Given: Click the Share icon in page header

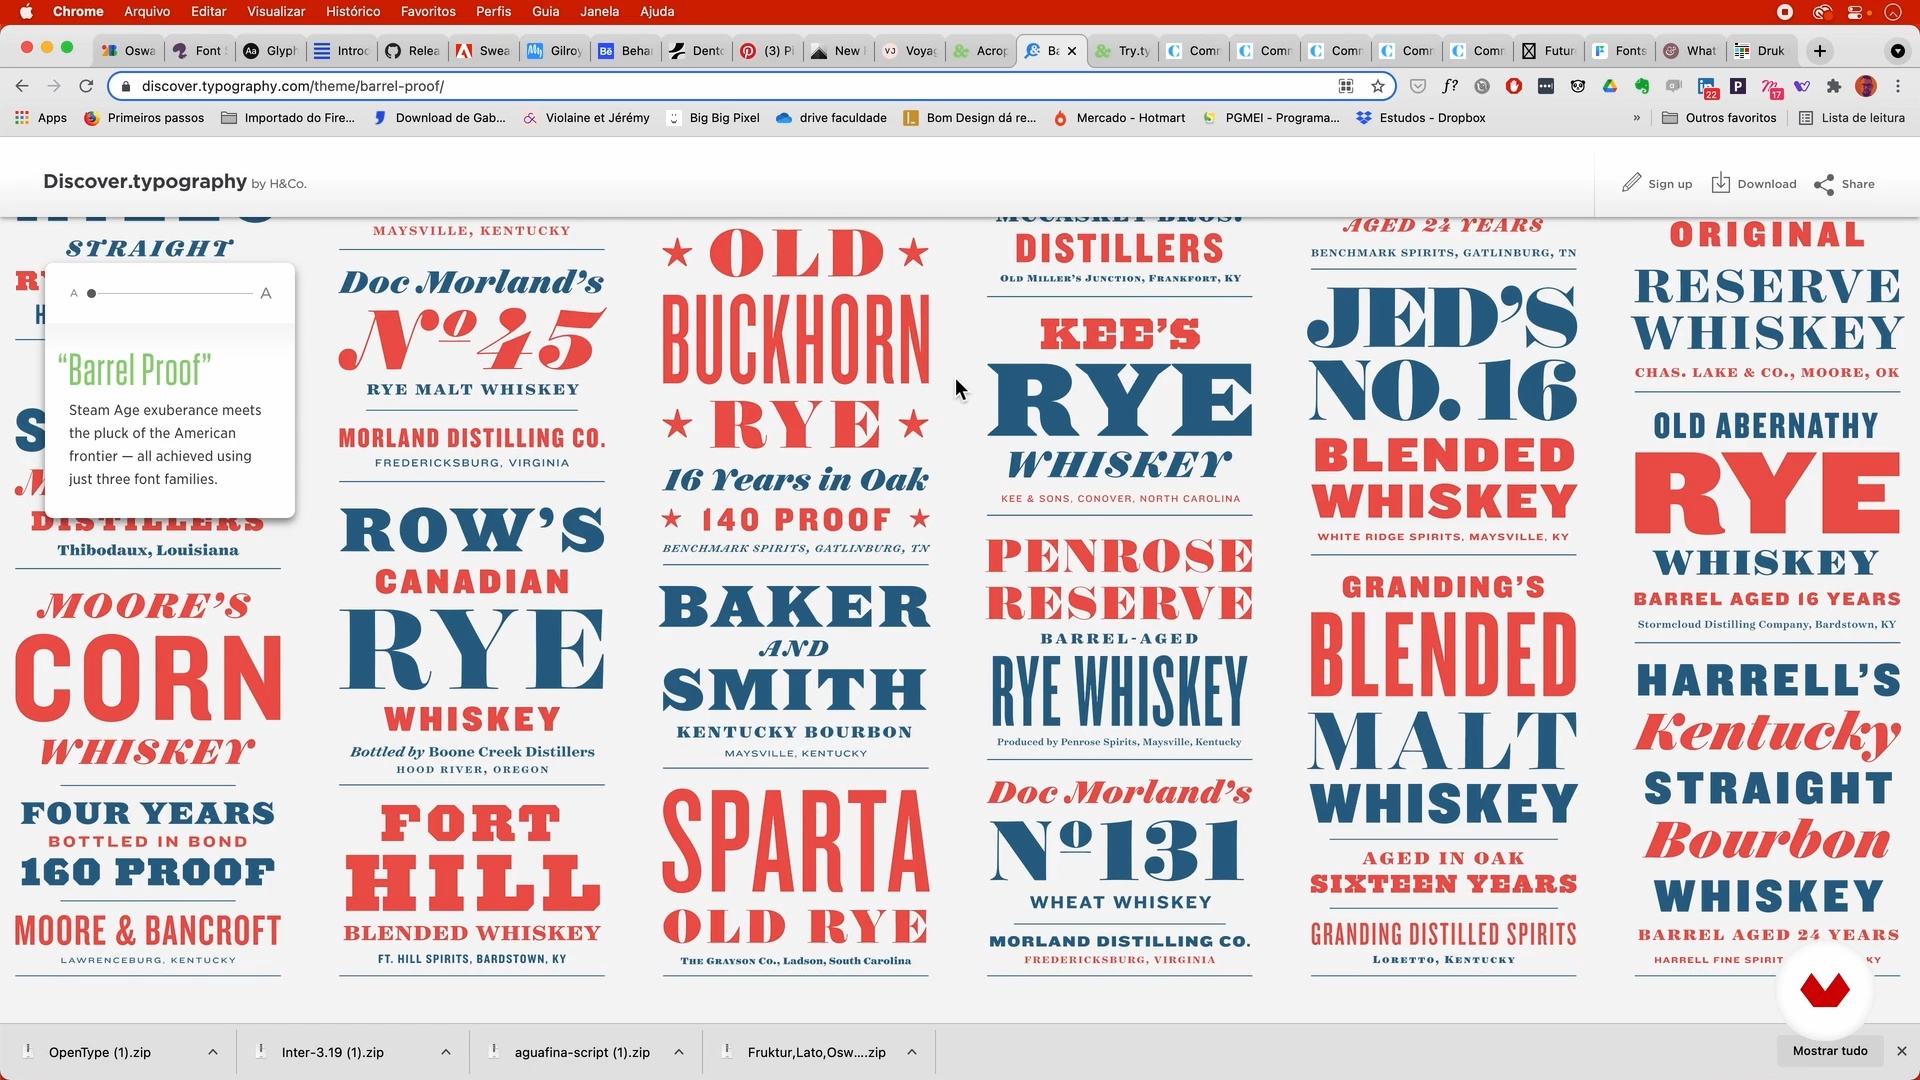Looking at the screenshot, I should click(1824, 184).
